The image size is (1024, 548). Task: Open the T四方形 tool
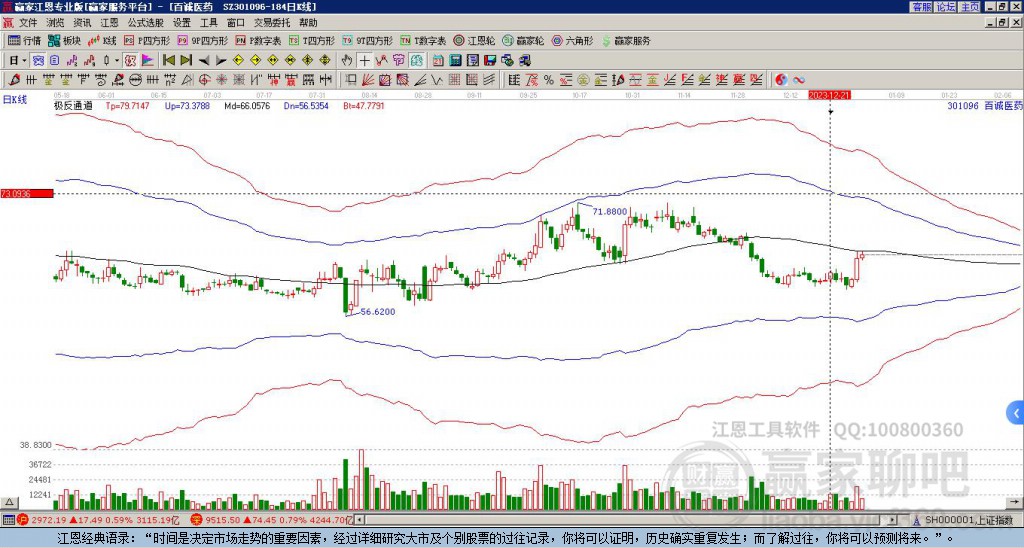pos(312,40)
